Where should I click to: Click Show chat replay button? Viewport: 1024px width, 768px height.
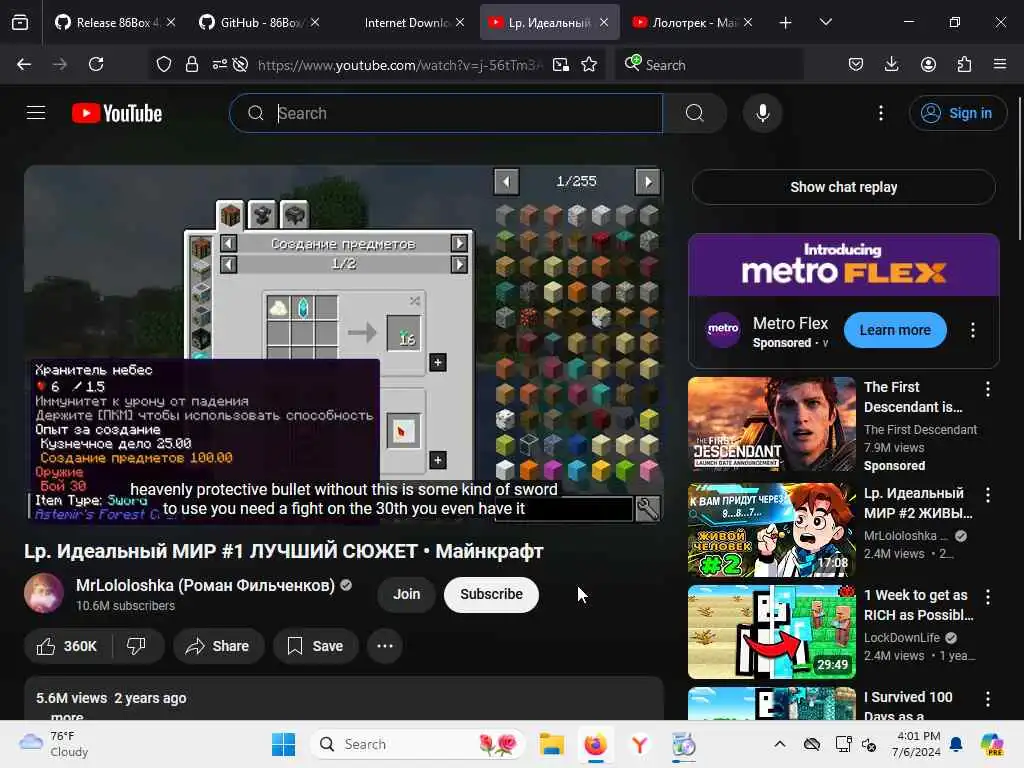click(x=843, y=187)
